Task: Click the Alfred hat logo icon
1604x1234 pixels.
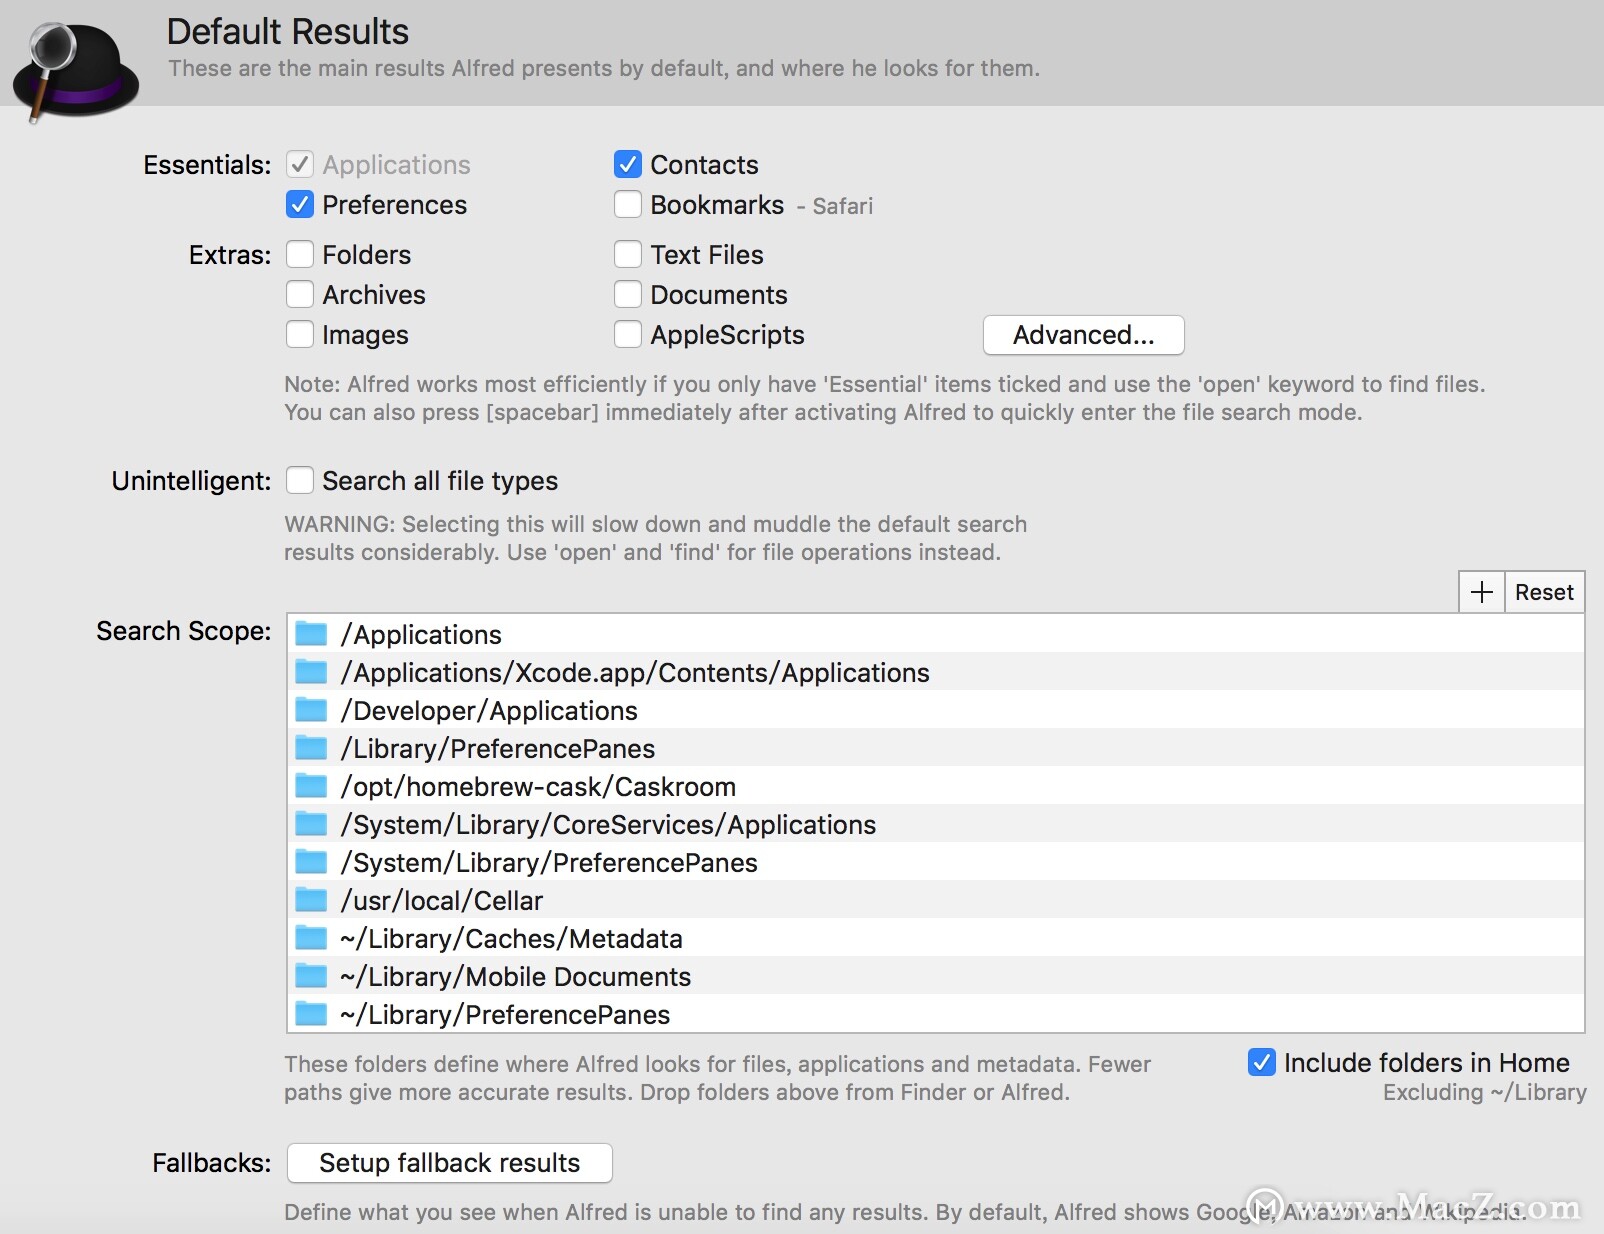Action: point(75,72)
